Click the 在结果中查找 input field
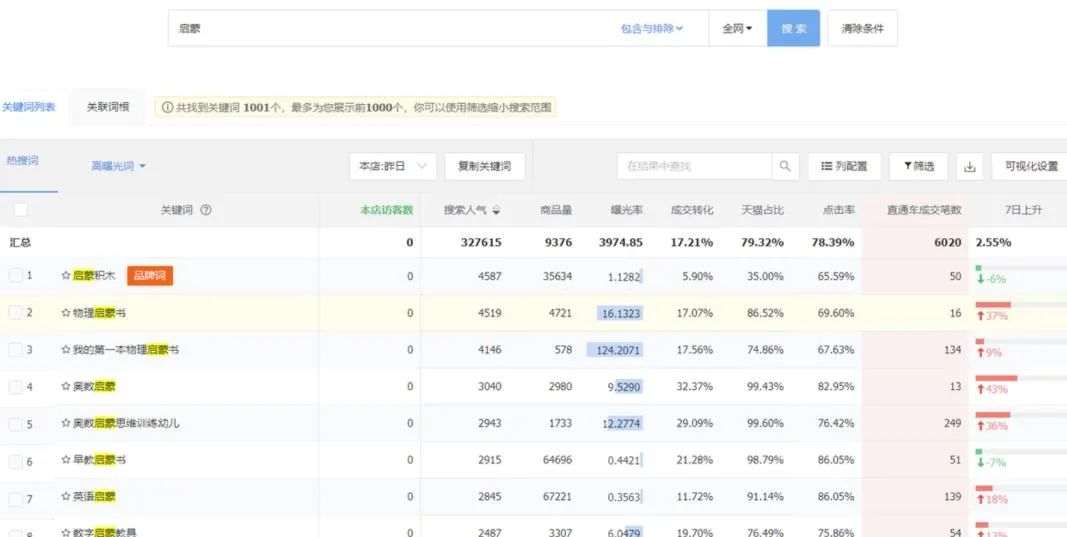The height and width of the screenshot is (537, 1067). pyautogui.click(x=695, y=166)
